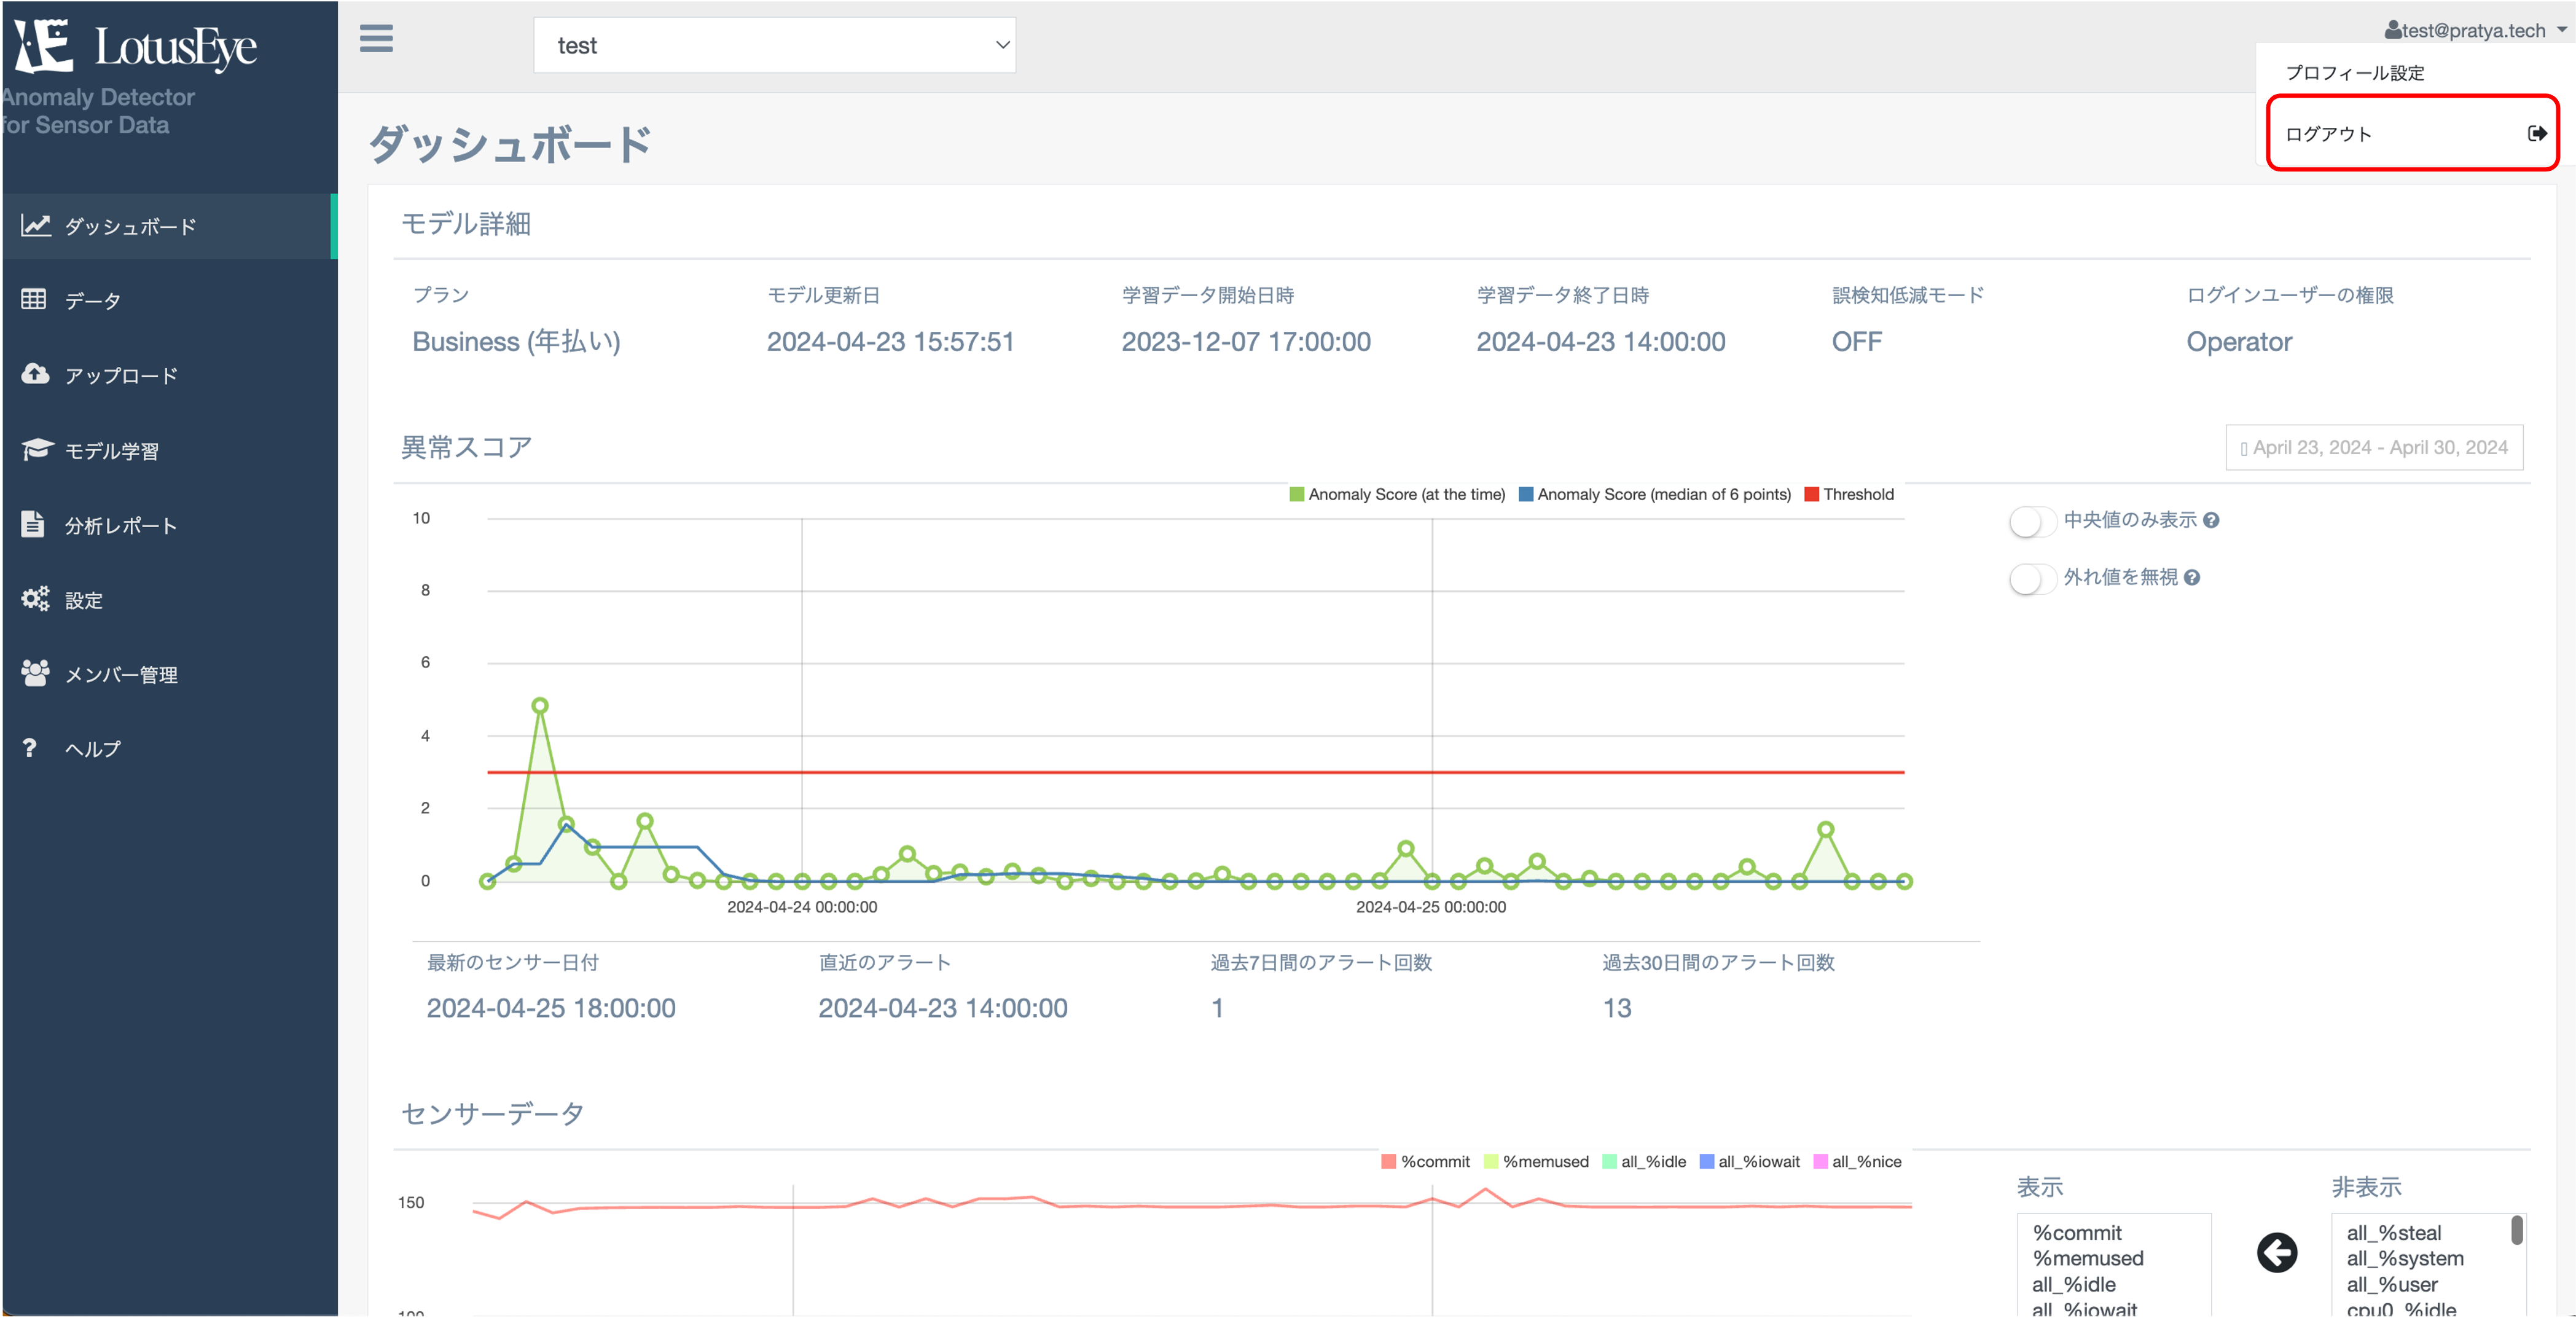Toggle %commit legend entry
Image resolution: width=2576 pixels, height=1318 pixels.
tap(1425, 1161)
